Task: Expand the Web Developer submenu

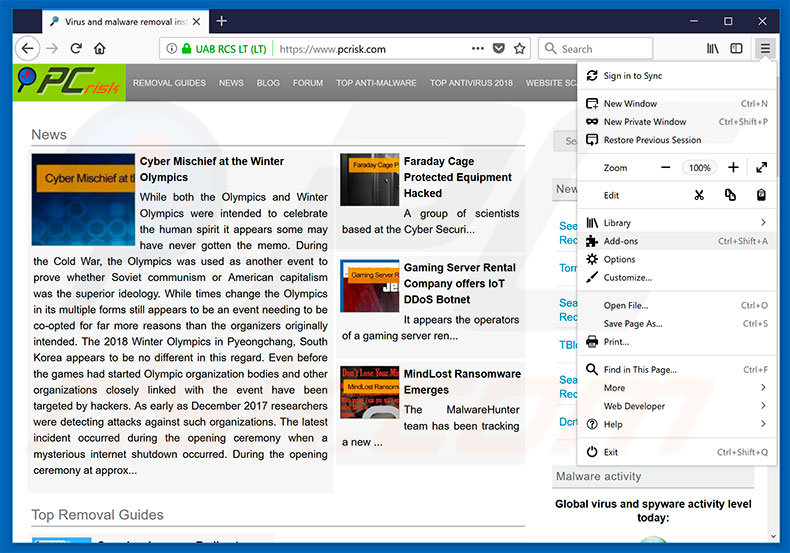Action: coord(763,406)
